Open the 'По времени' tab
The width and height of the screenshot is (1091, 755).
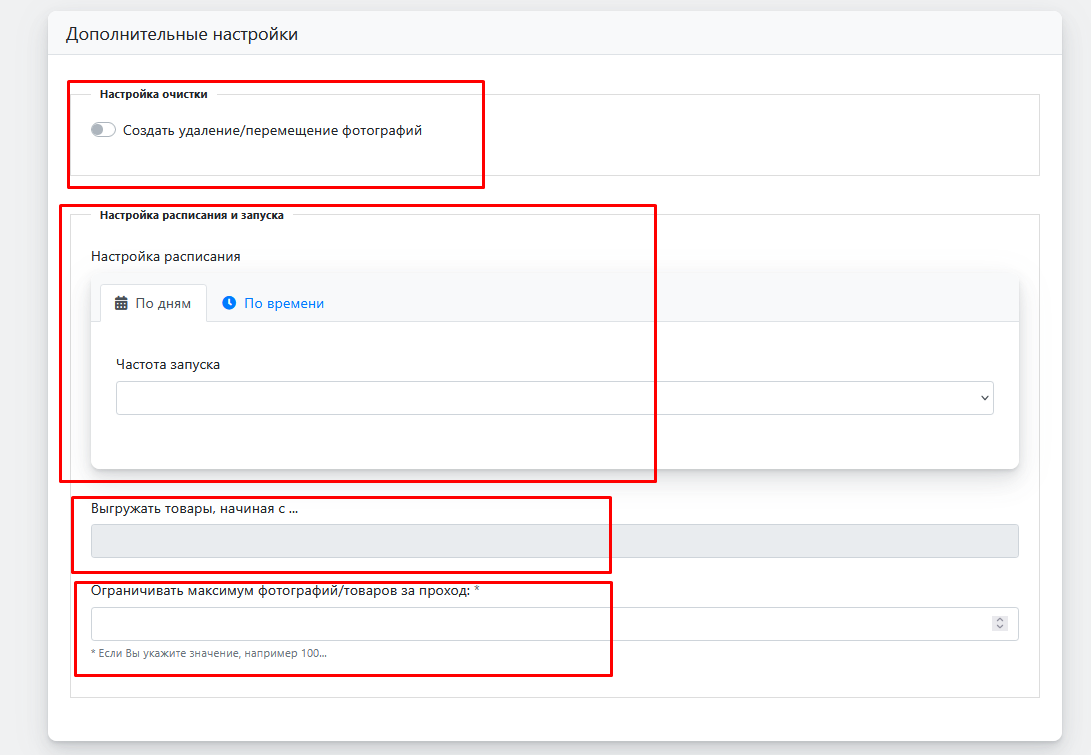283,303
